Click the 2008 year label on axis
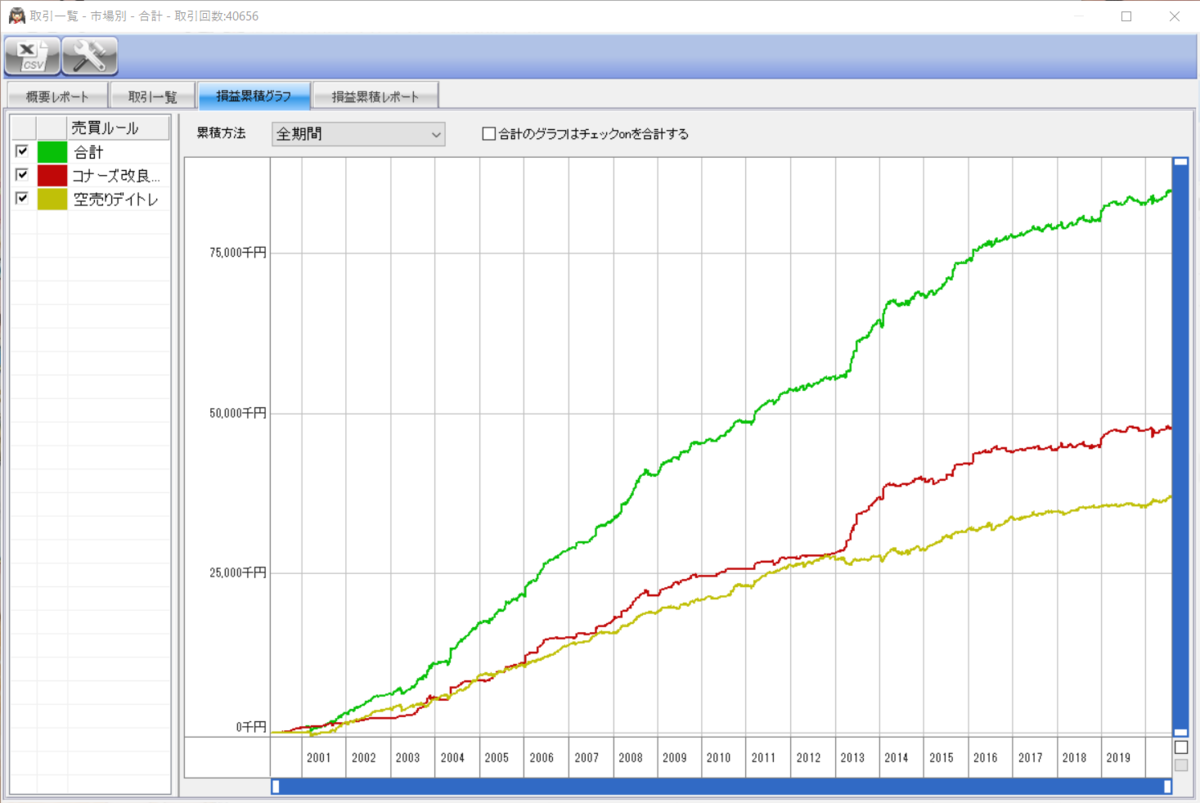The image size is (1200, 803). pos(630,758)
